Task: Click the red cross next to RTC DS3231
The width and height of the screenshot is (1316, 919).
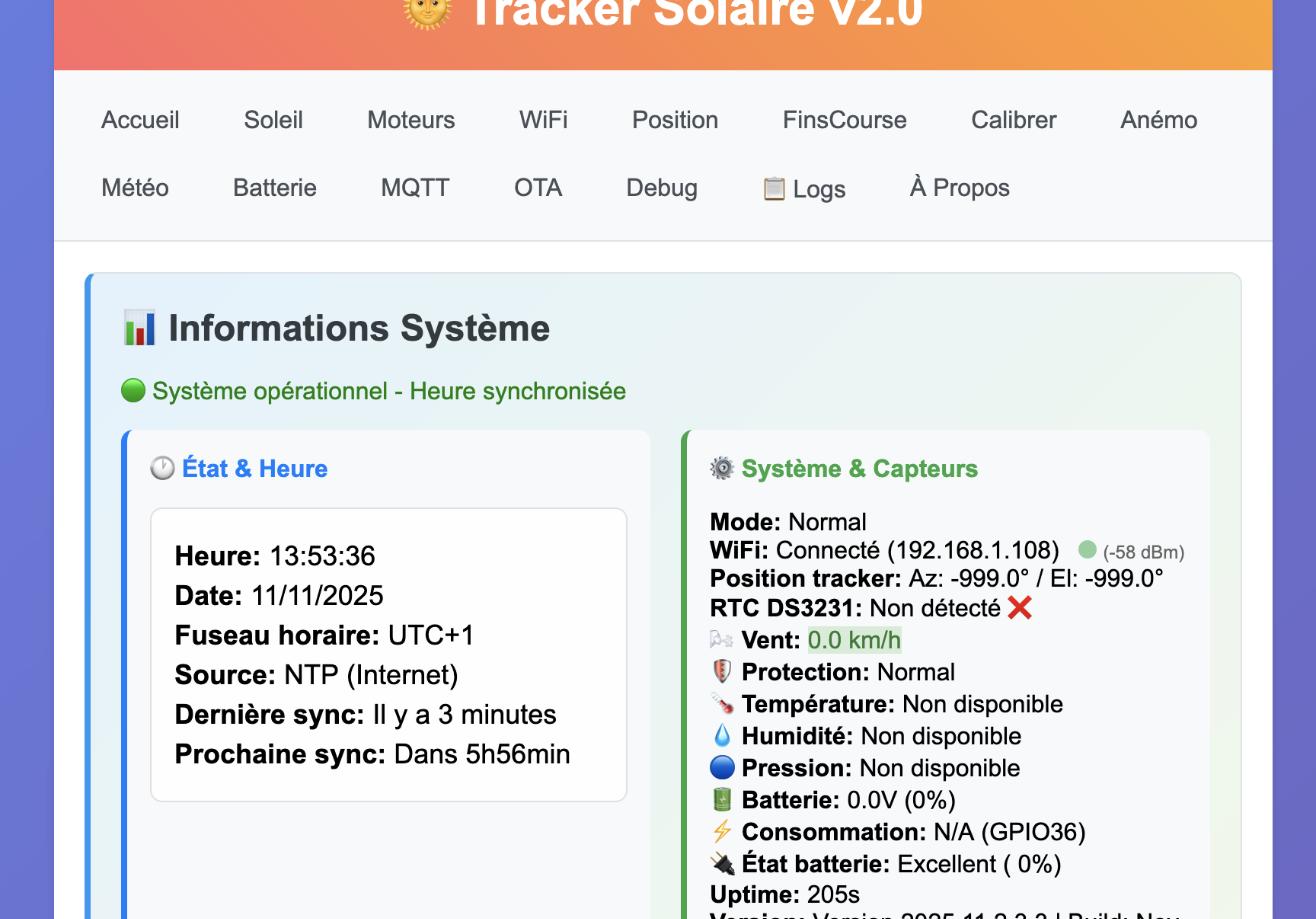Action: click(x=1019, y=608)
